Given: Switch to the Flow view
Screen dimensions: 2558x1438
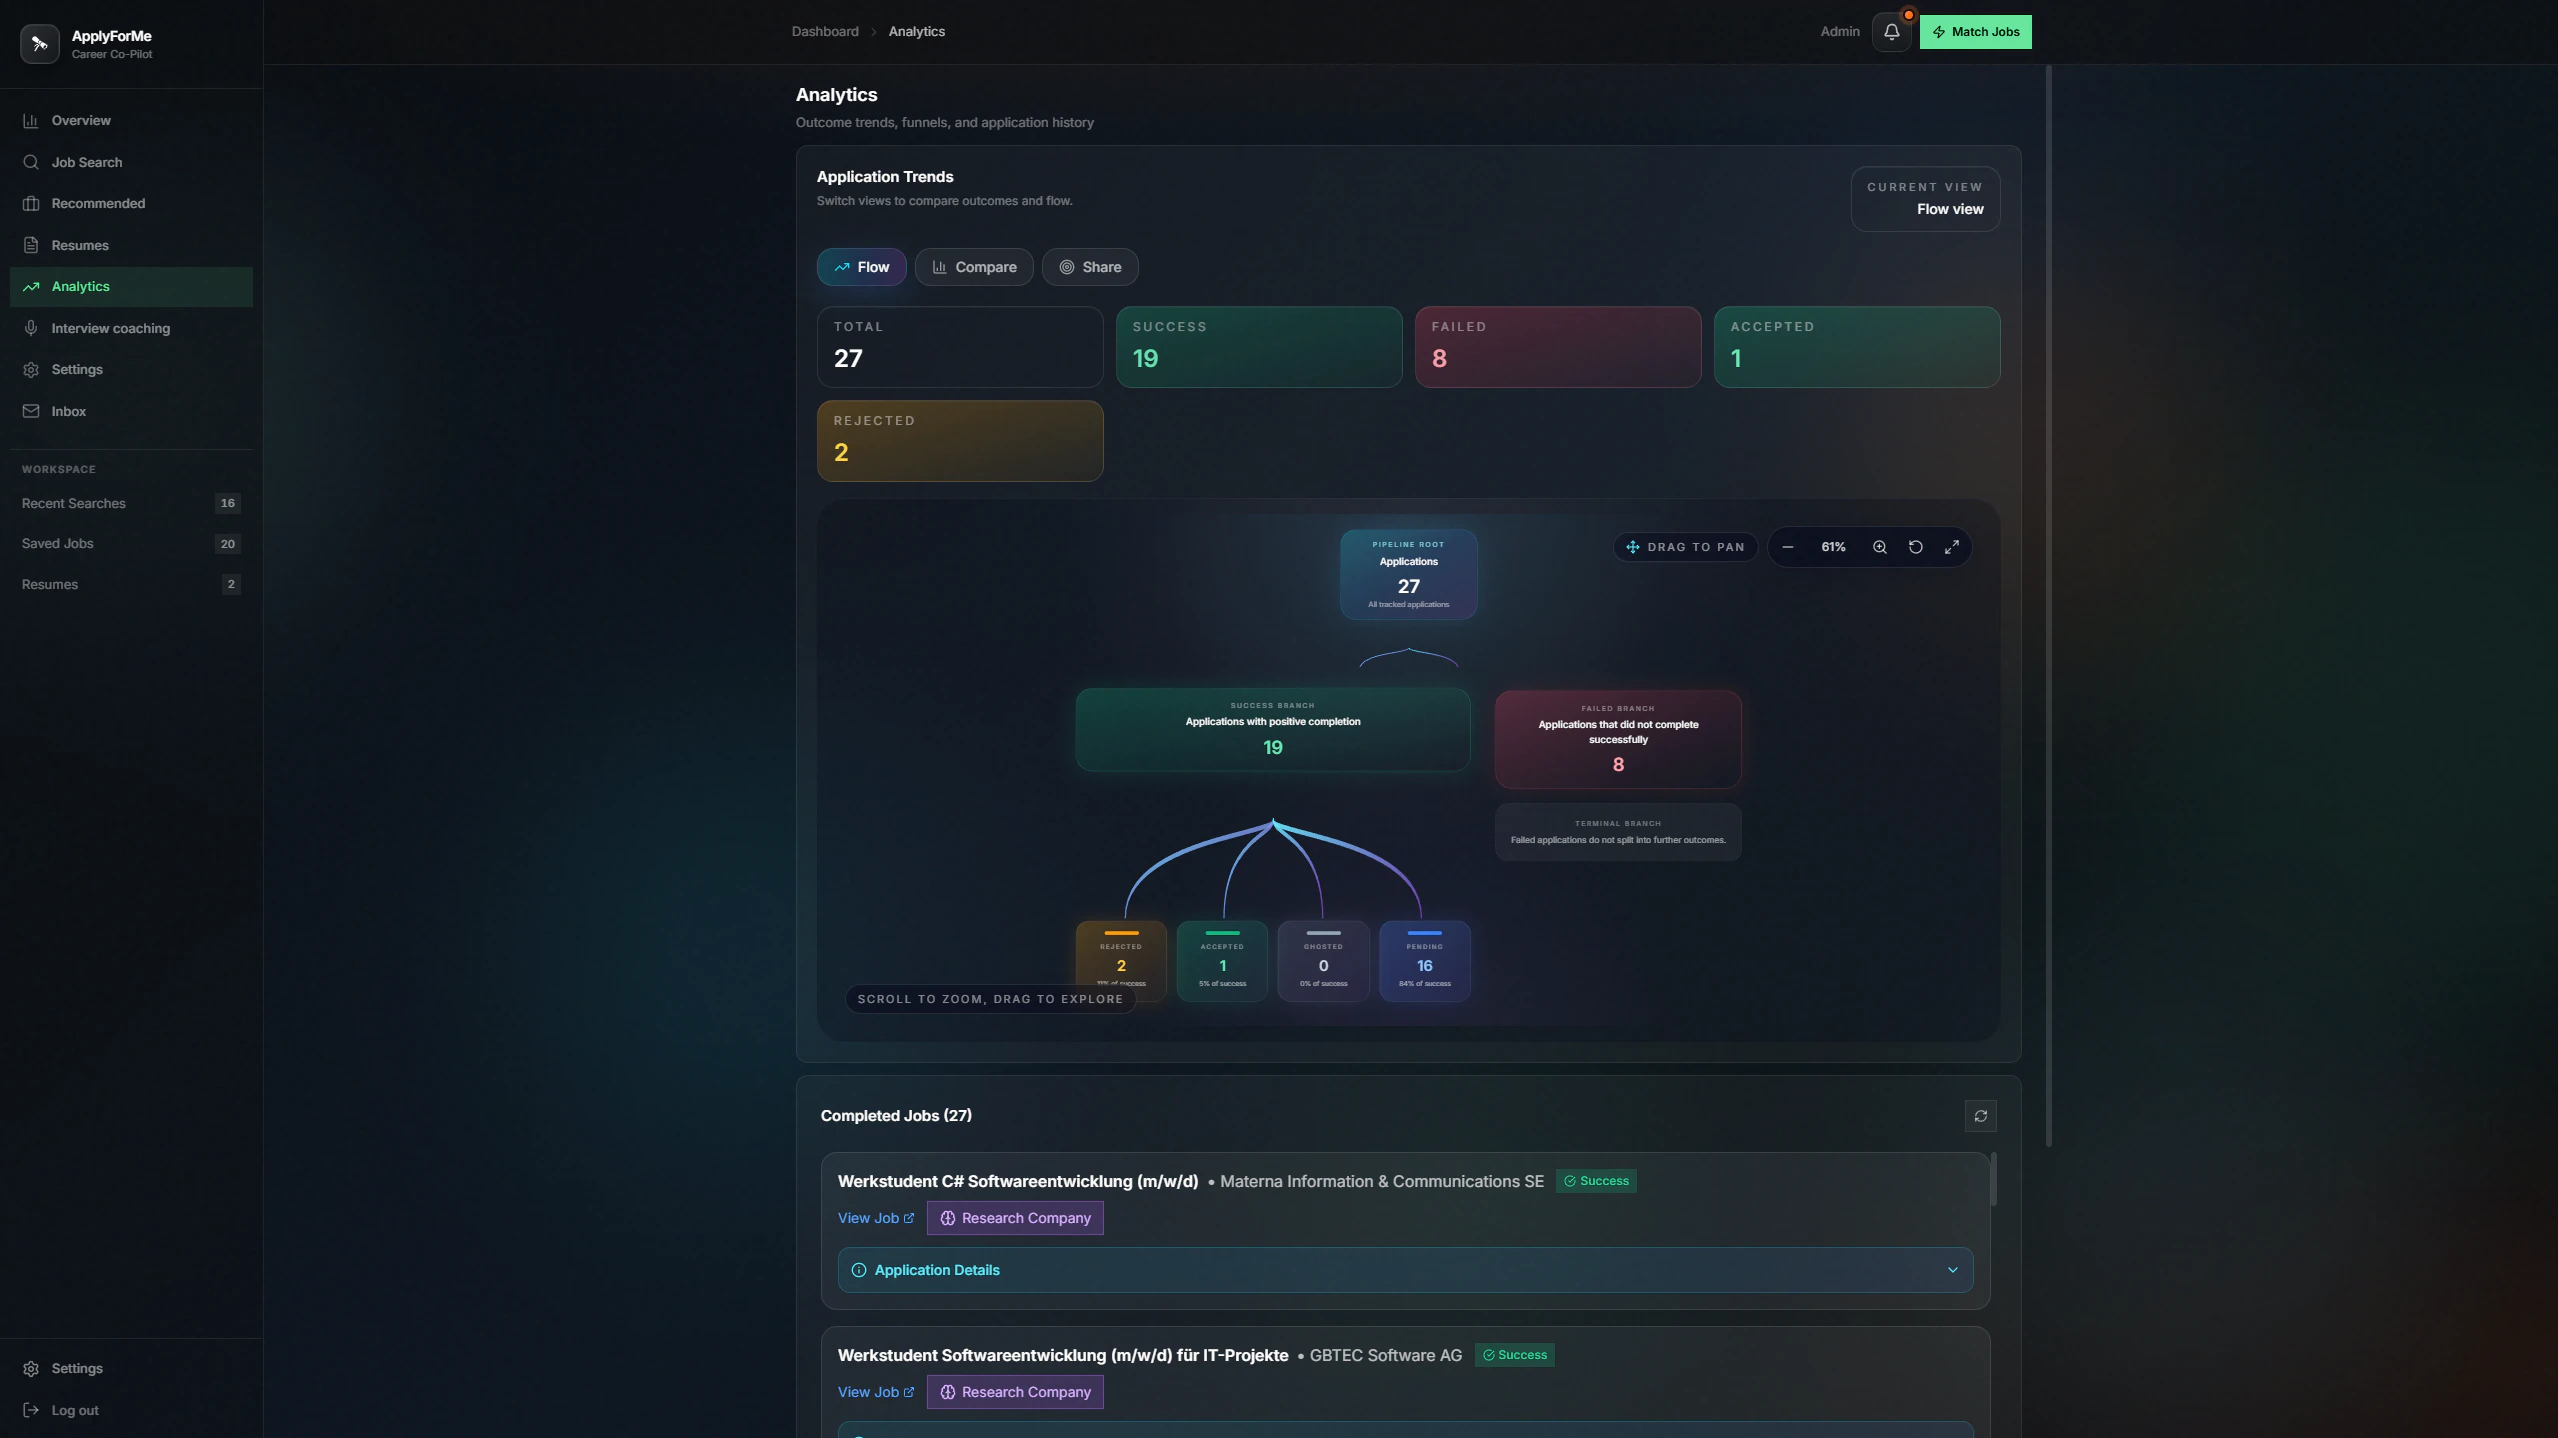Looking at the screenshot, I should coord(861,267).
